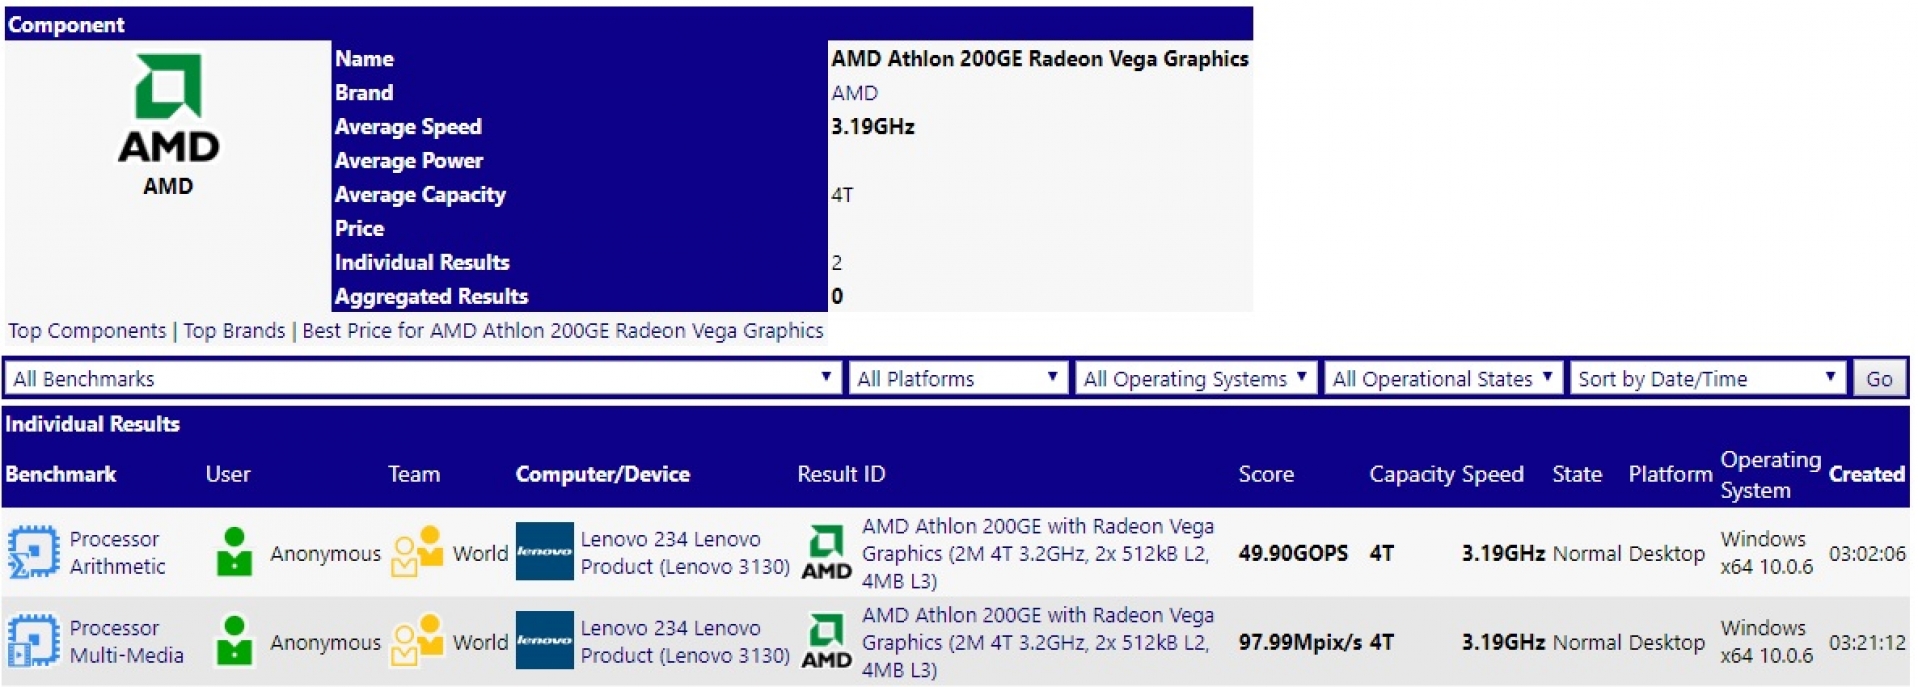Open Anonymous user in Processor Arithmetic row
The height and width of the screenshot is (687, 1918).
tap(325, 553)
